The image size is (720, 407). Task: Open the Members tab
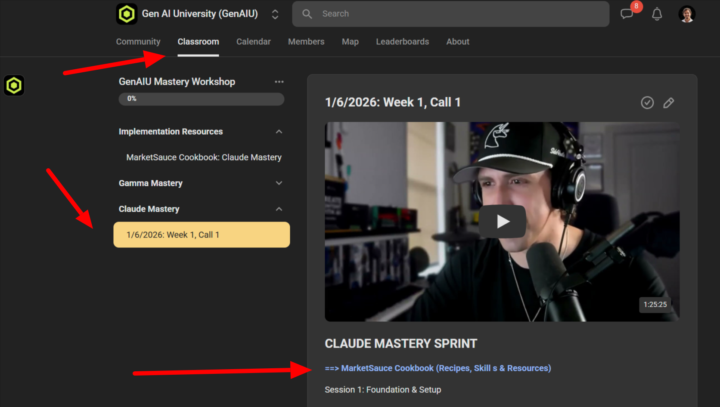[306, 42]
